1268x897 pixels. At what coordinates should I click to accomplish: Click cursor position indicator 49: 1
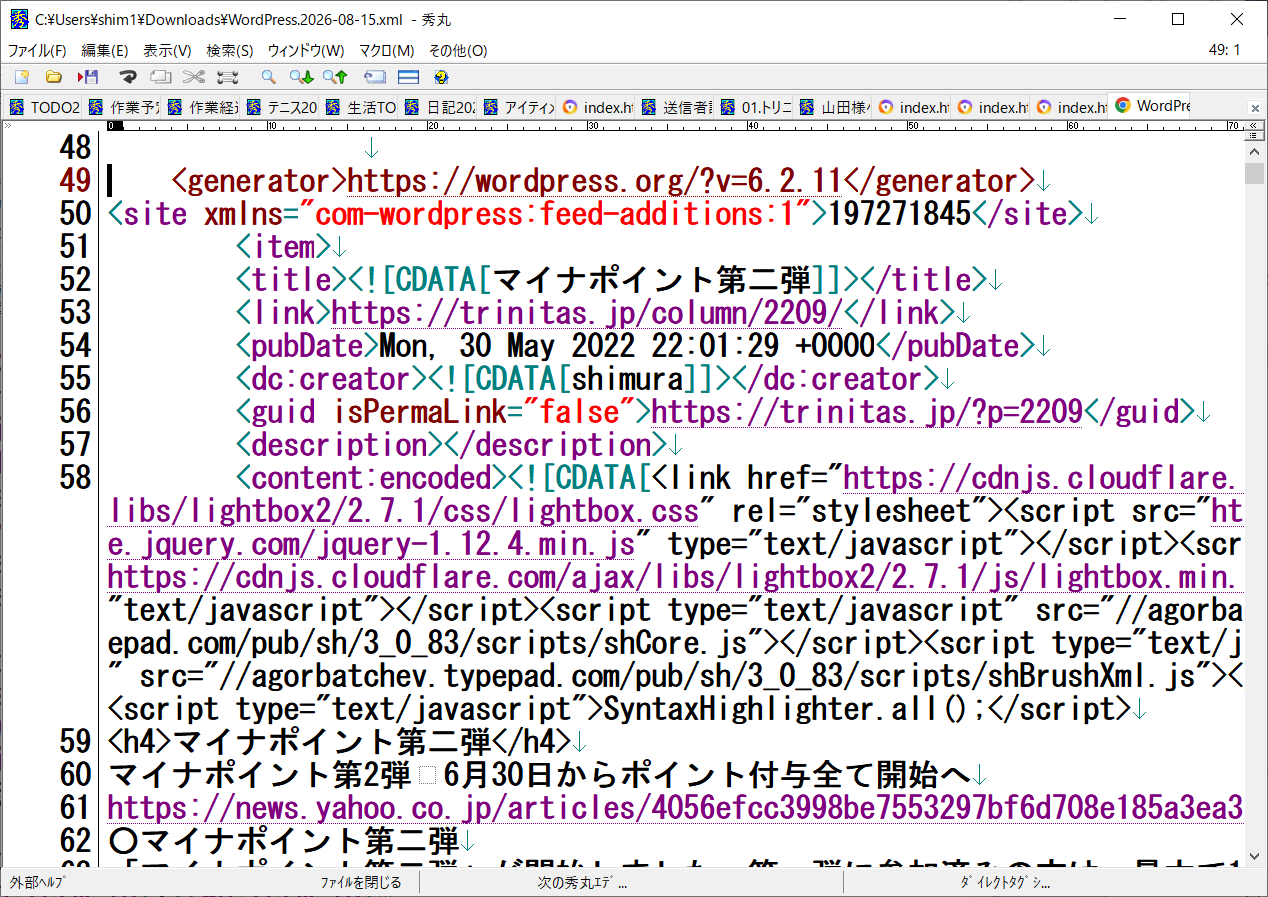pos(1224,50)
